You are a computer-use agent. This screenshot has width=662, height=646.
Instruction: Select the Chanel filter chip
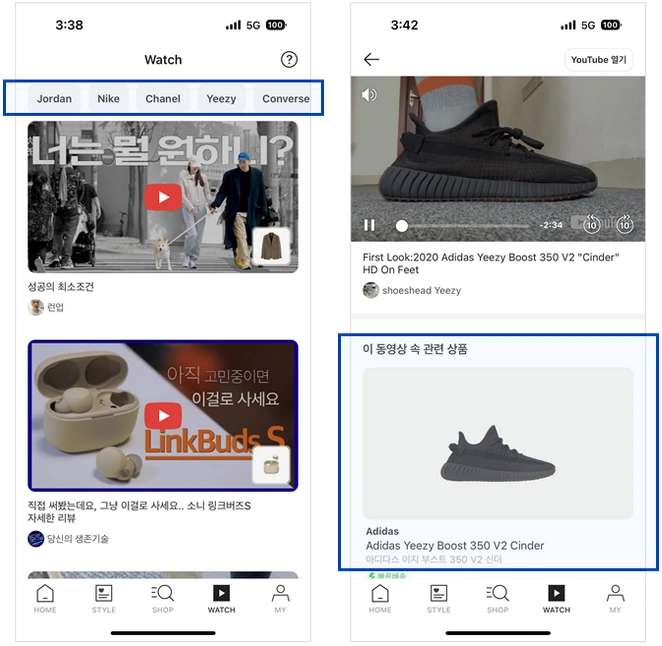coord(163,98)
